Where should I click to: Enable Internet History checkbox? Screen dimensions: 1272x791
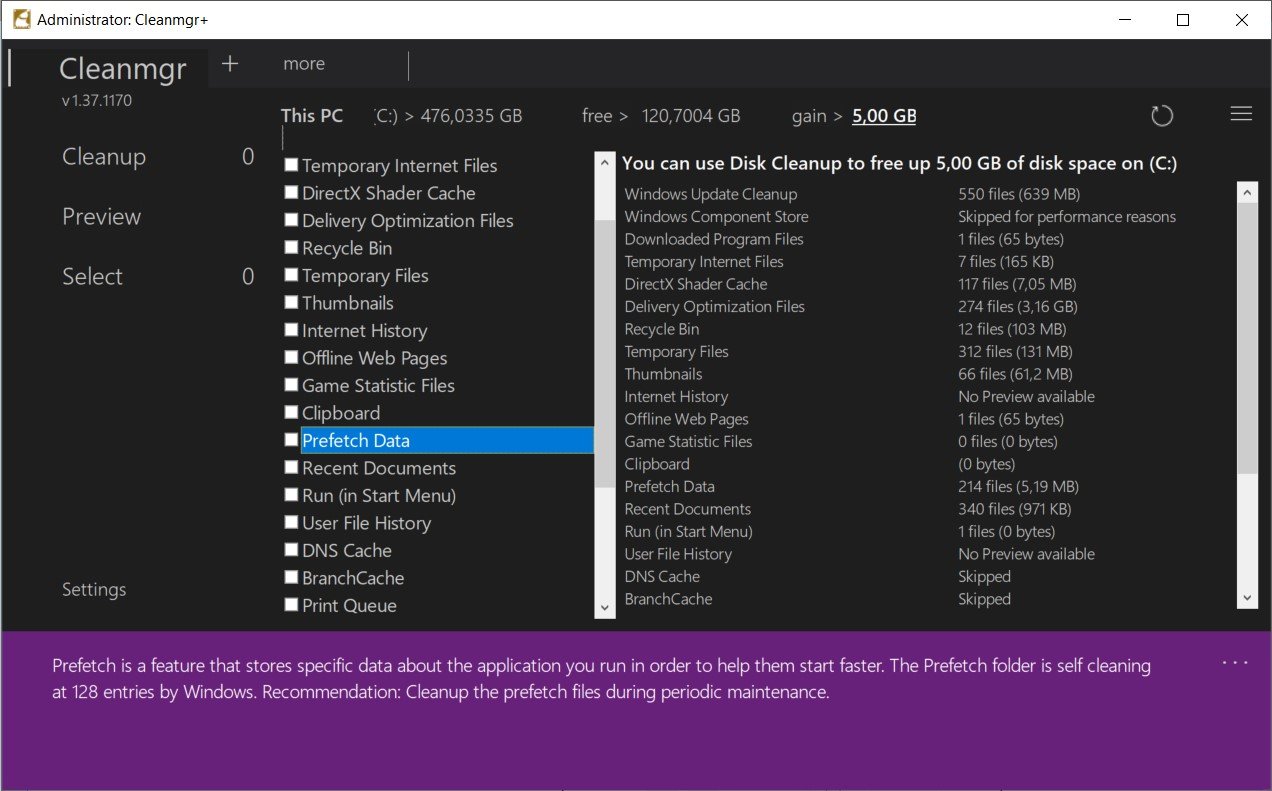click(291, 330)
